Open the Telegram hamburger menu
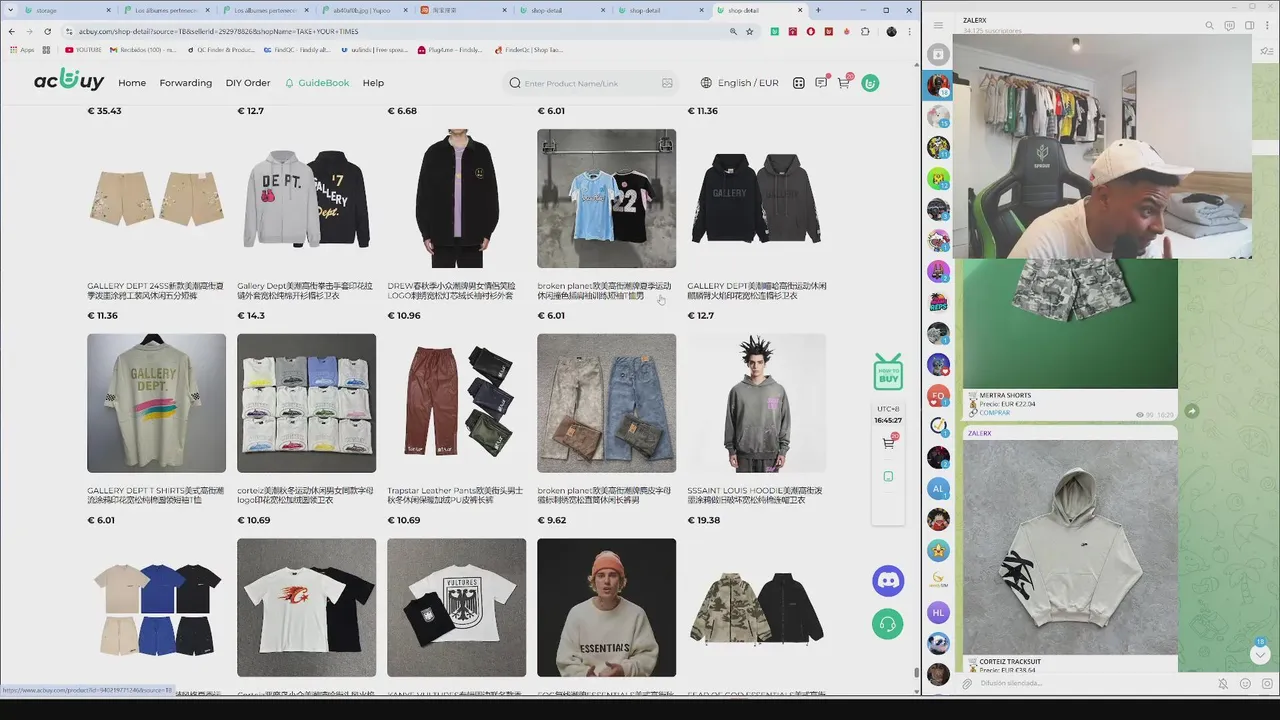 coord(938,25)
